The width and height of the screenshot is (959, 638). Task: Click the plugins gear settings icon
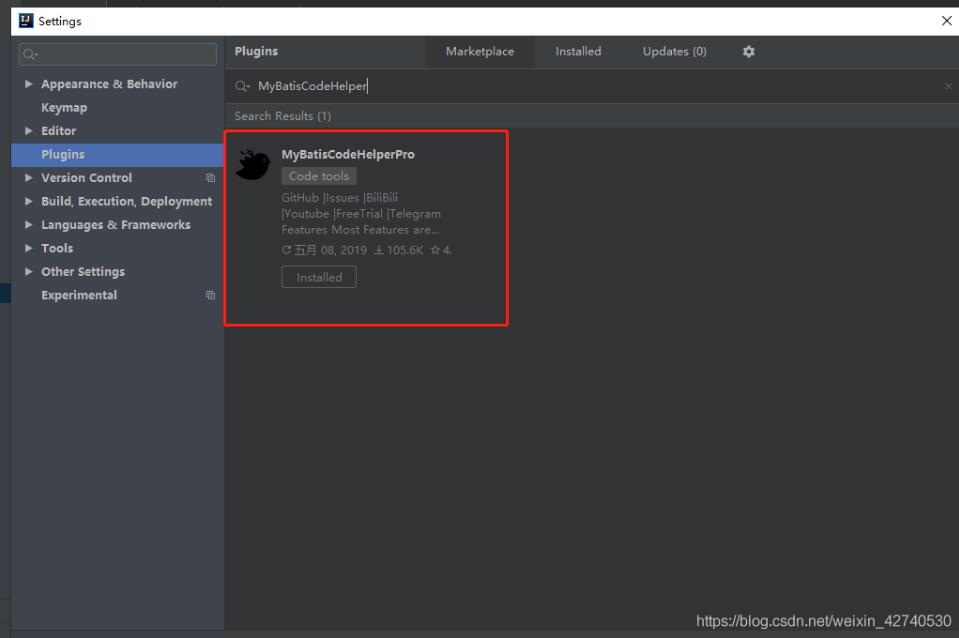click(x=749, y=52)
